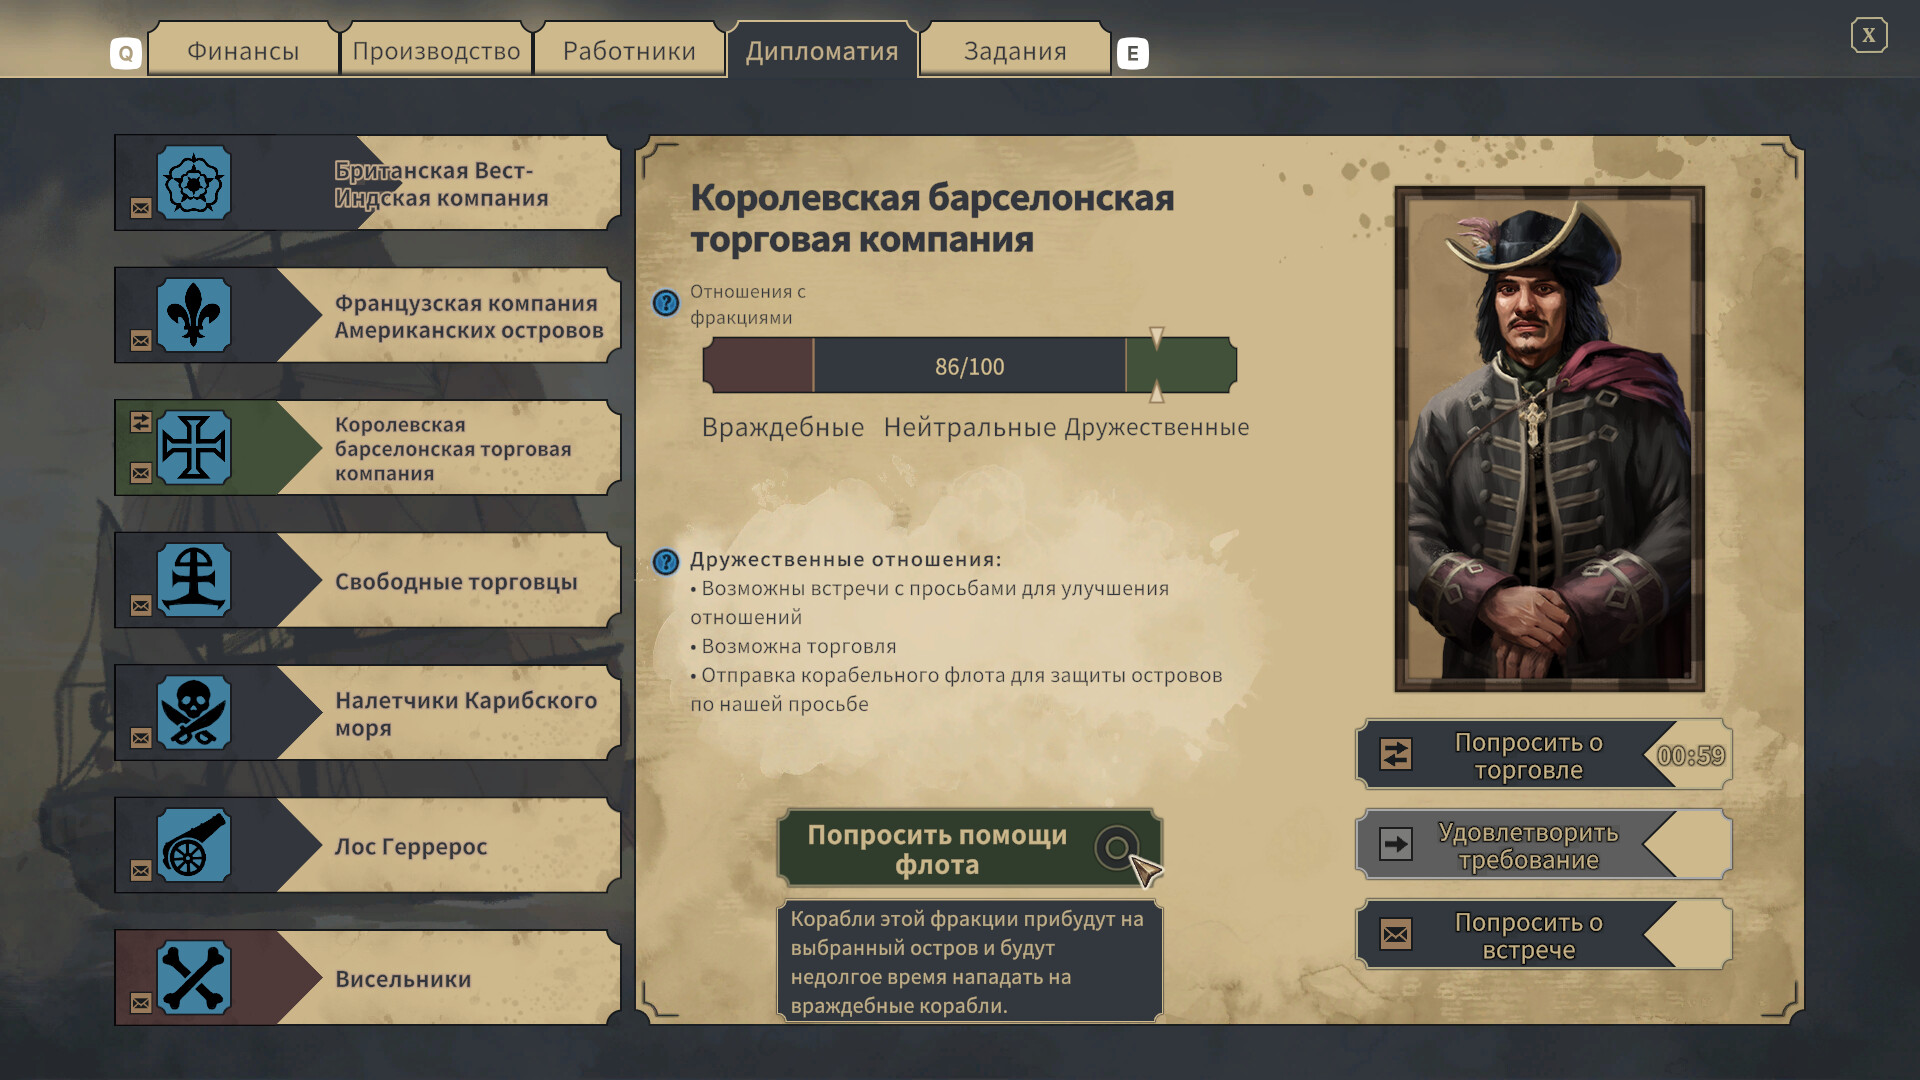Click the anchor-cross icon of the Free Traders
1920x1080 pixels.
coord(195,580)
